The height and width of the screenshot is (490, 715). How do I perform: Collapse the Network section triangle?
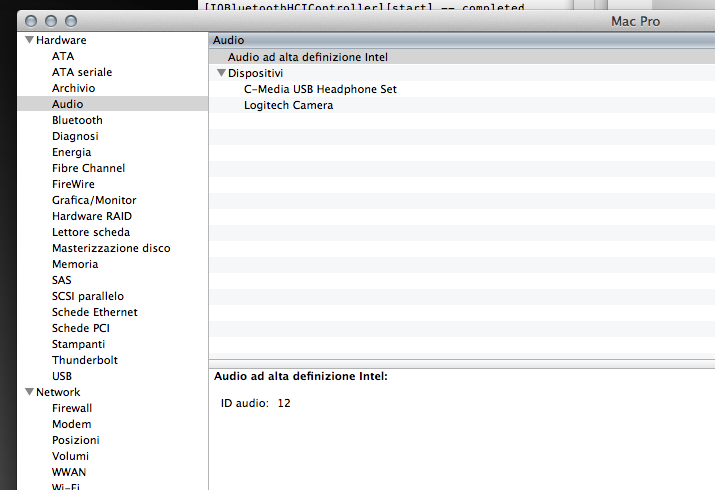[29, 393]
